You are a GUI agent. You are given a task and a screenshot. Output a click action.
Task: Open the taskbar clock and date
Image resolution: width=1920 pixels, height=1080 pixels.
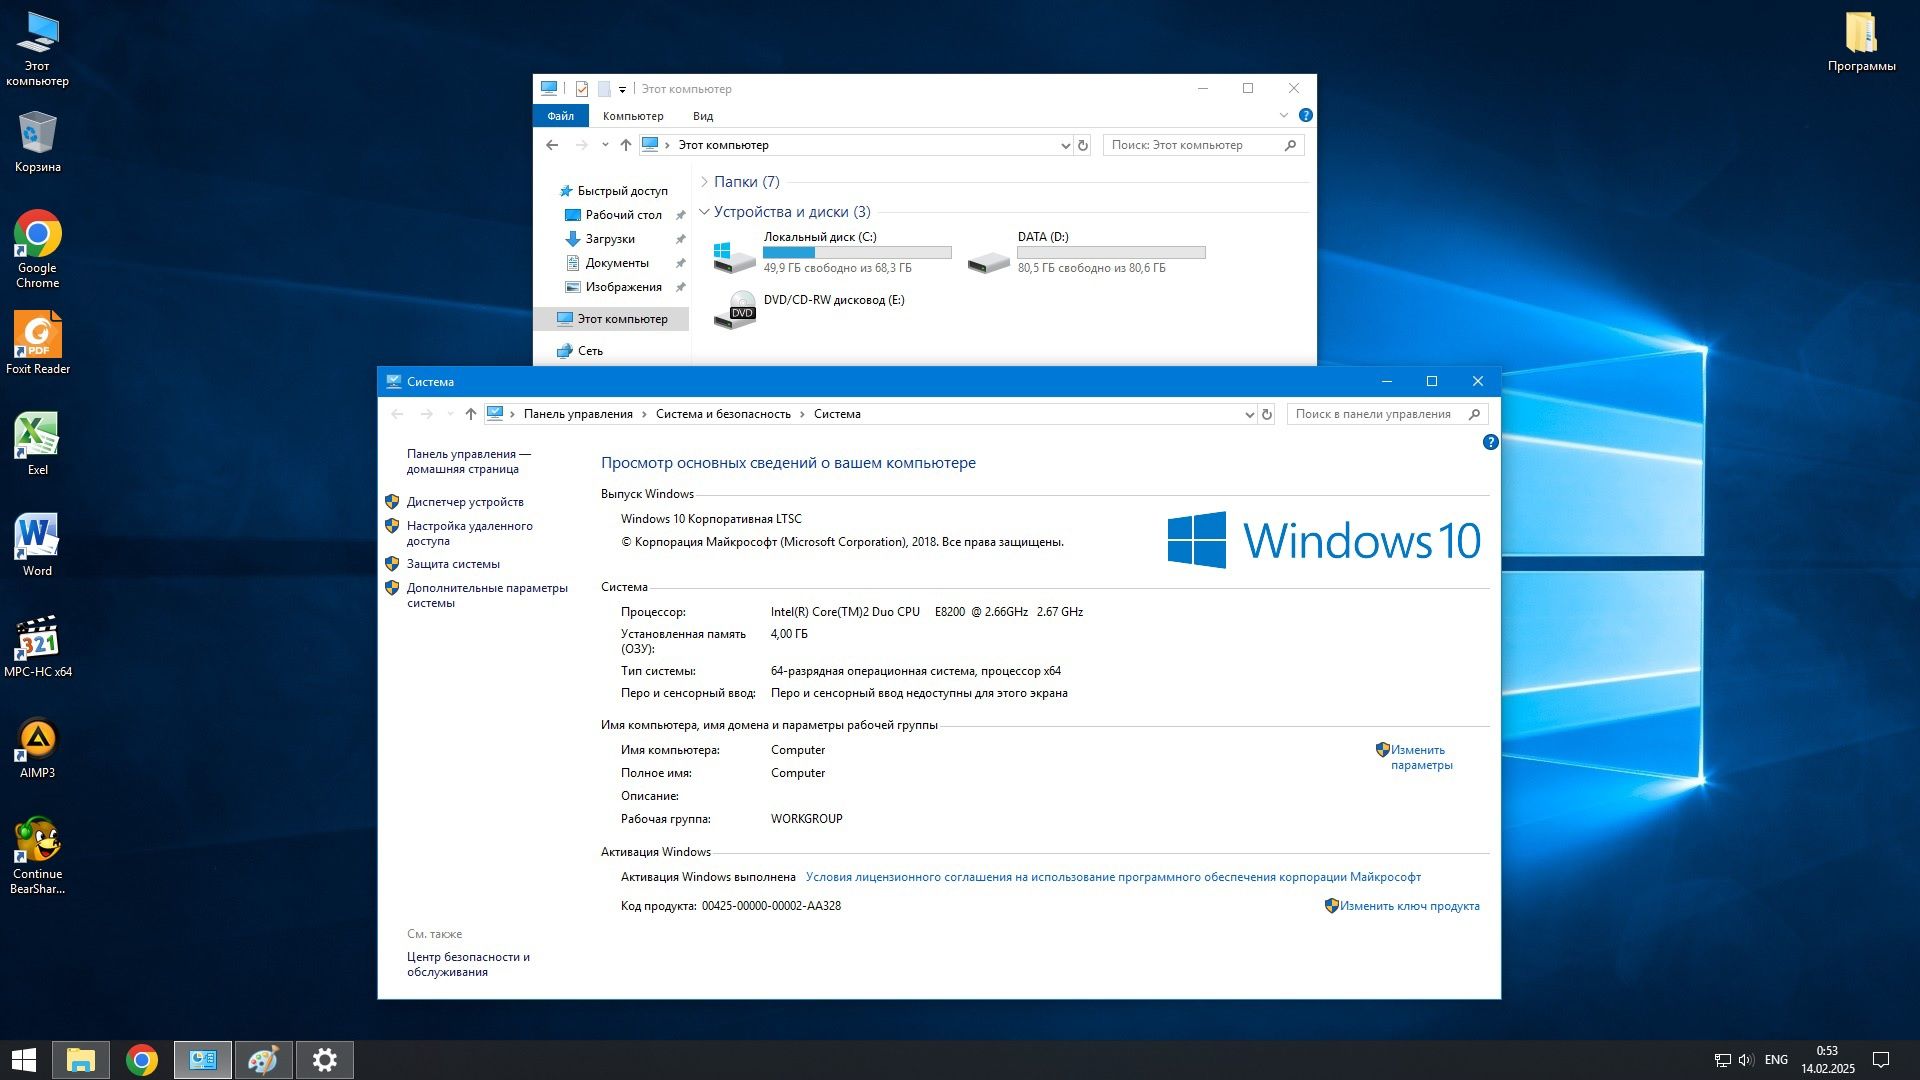(x=1827, y=1060)
